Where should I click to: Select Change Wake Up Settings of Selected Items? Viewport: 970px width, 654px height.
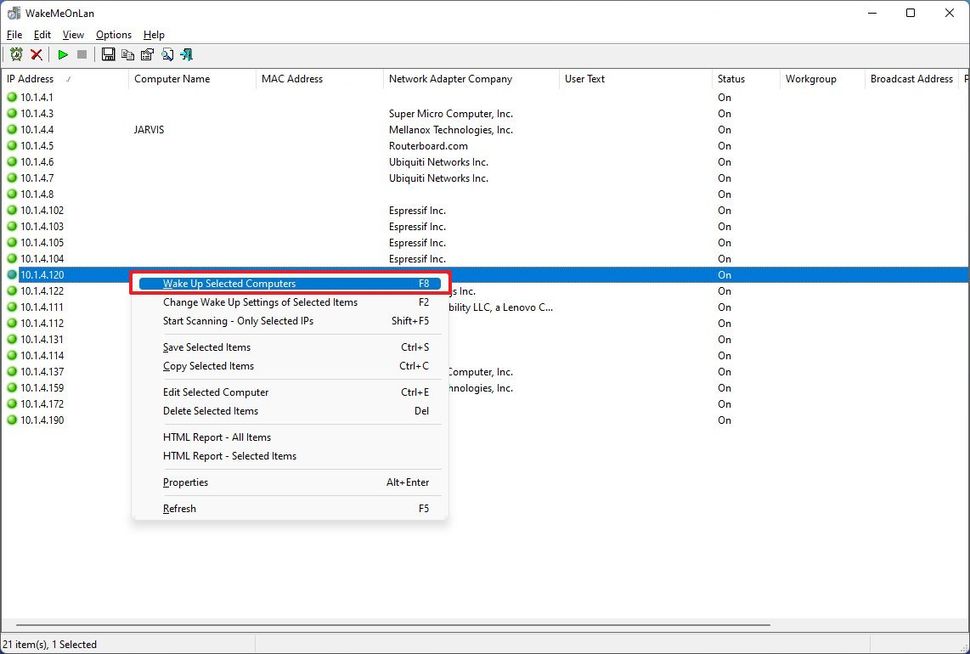(x=260, y=302)
